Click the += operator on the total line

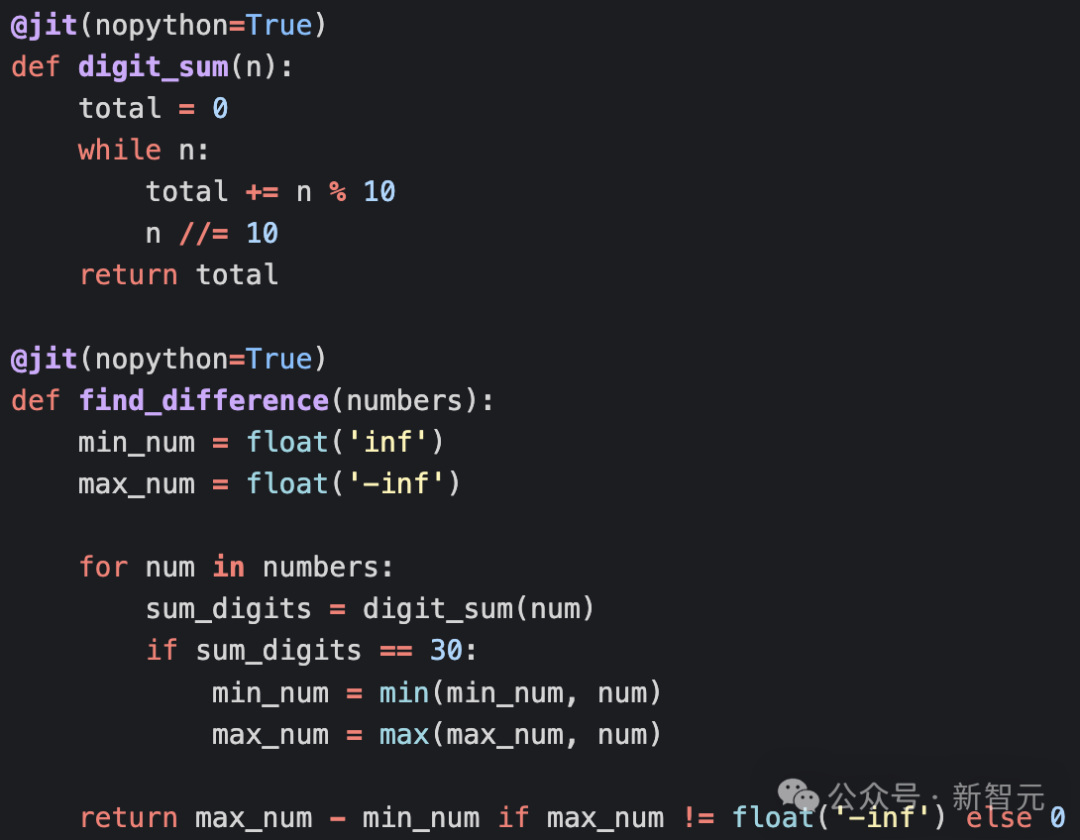click(x=262, y=191)
